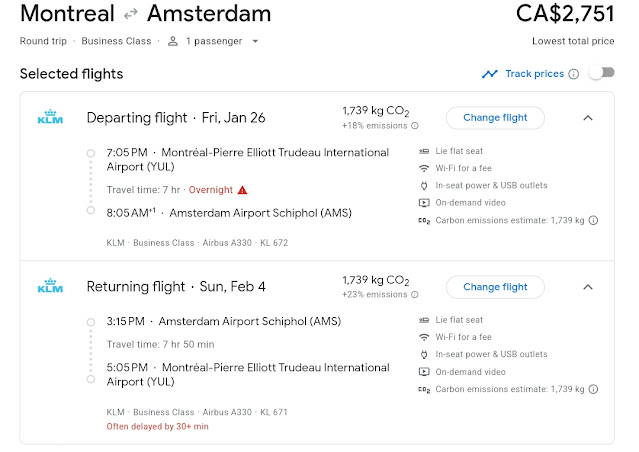
Task: Click the departing +18% emissions info icon
Action: tap(415, 126)
